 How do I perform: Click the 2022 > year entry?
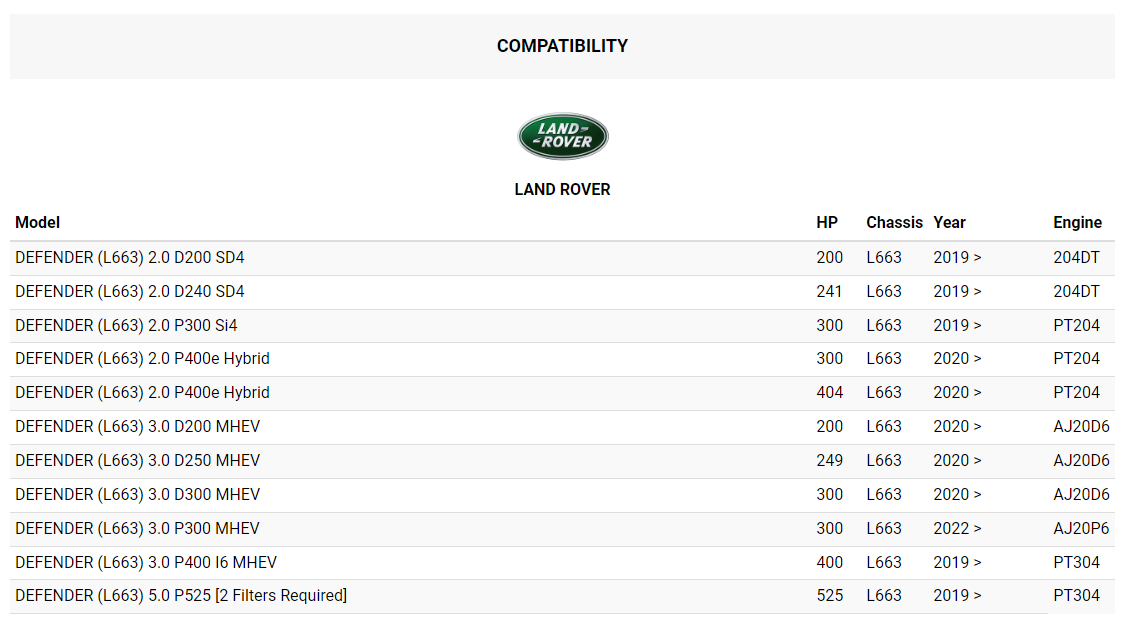click(957, 528)
